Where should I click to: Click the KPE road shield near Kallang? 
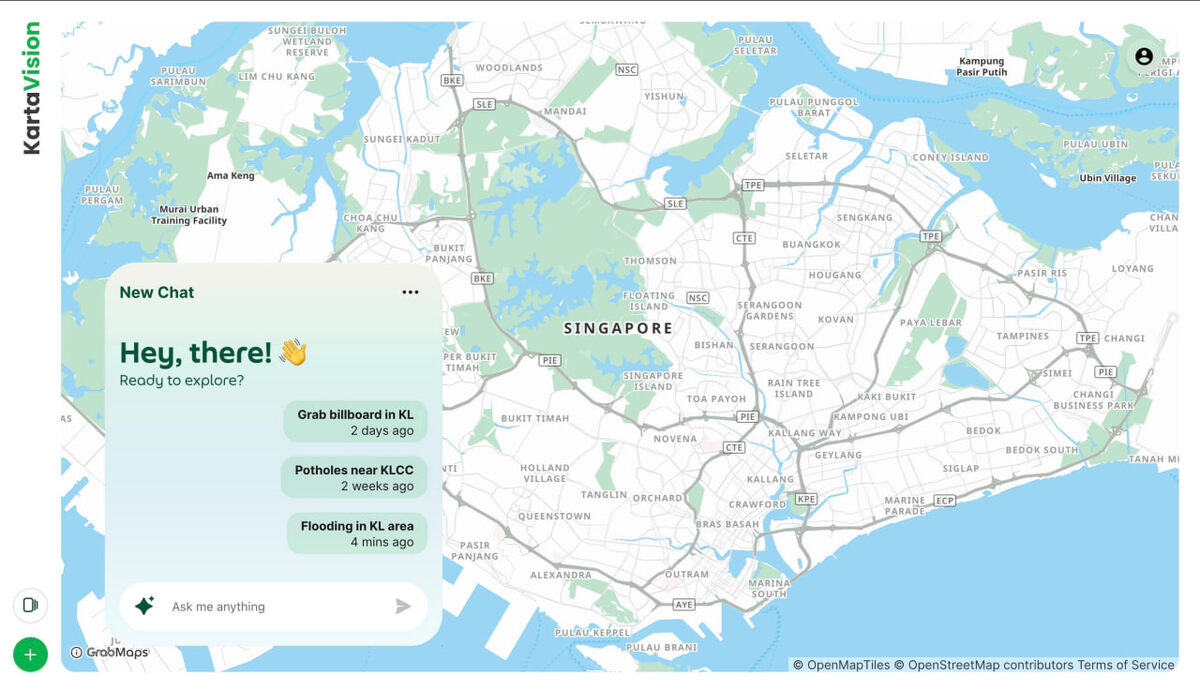click(x=806, y=498)
